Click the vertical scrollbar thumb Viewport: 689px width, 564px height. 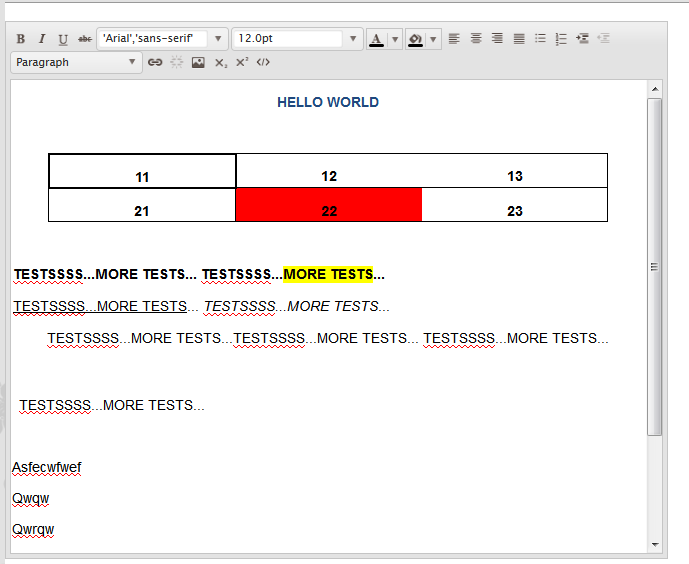coord(655,267)
